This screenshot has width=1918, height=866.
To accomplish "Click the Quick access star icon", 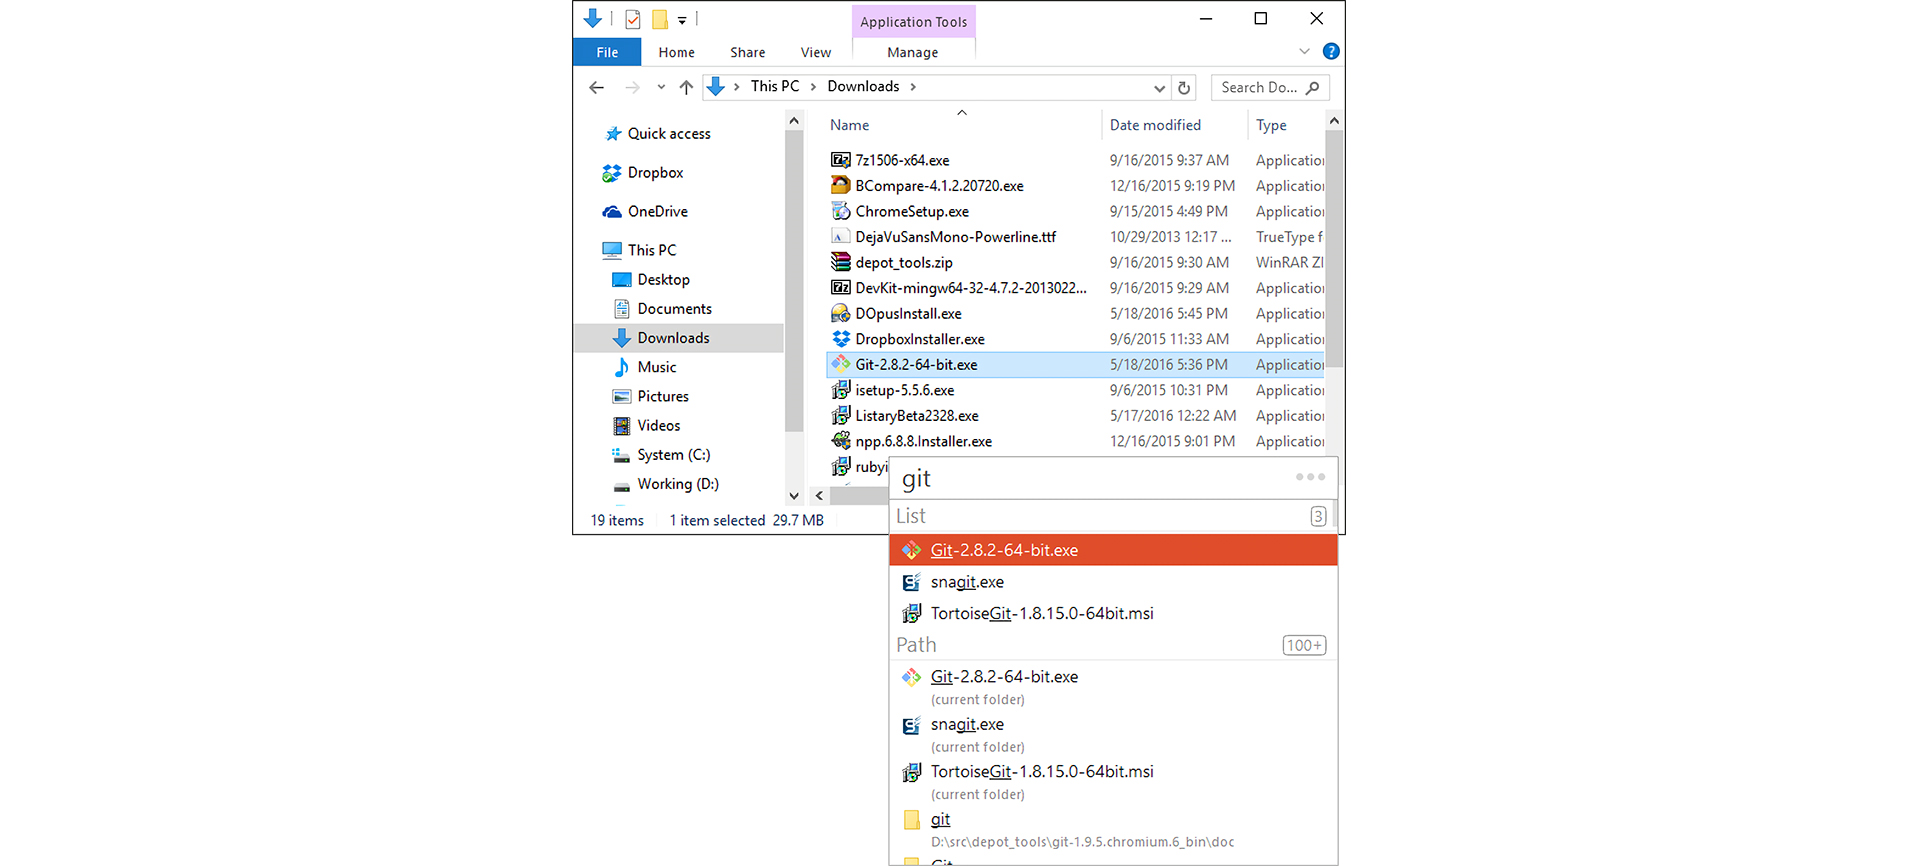I will click(613, 134).
